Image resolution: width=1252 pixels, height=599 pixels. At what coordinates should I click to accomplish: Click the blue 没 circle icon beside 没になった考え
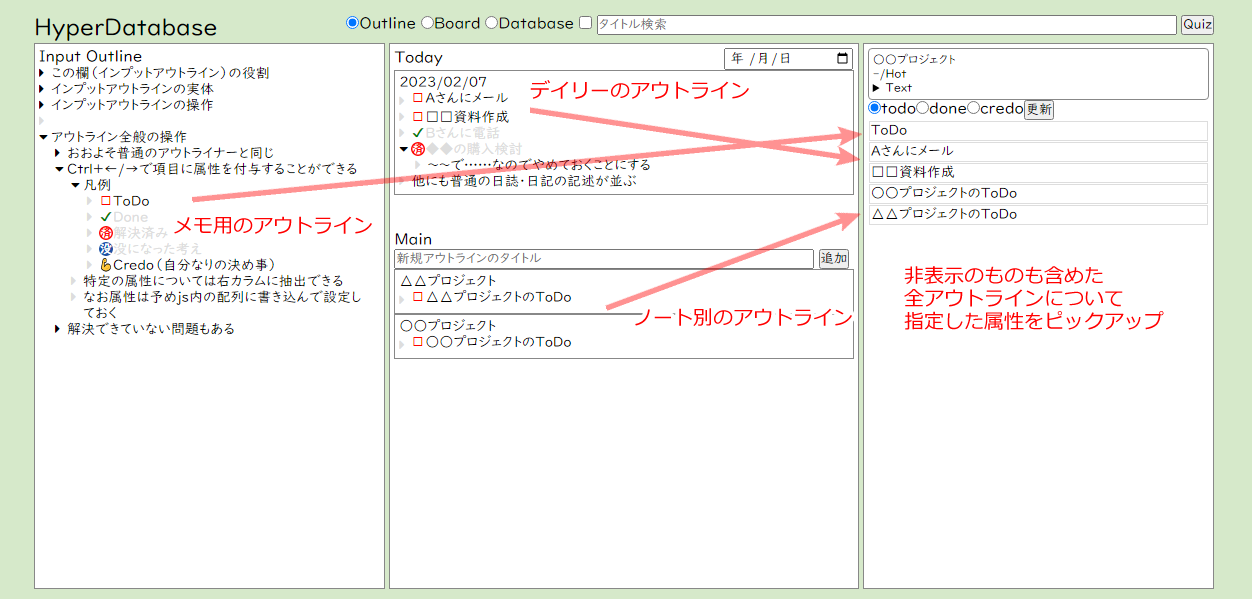(x=106, y=249)
